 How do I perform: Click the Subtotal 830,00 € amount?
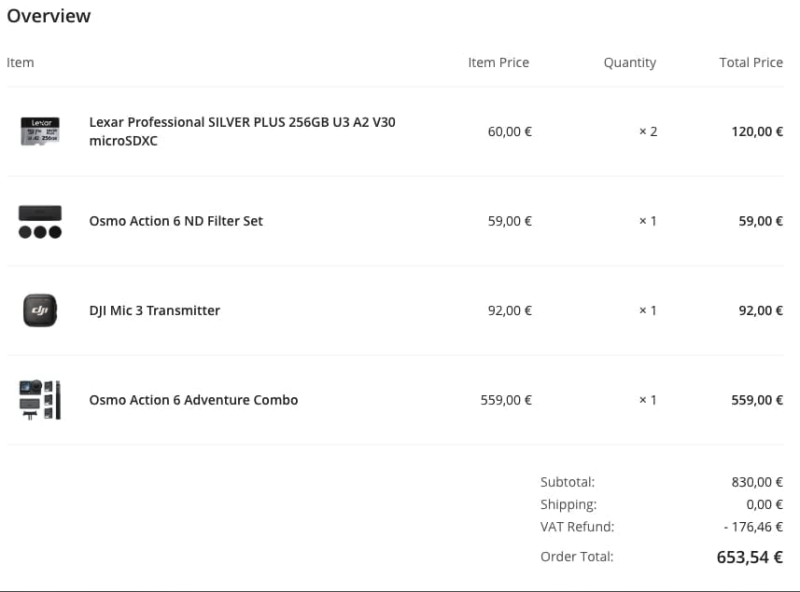coord(757,481)
